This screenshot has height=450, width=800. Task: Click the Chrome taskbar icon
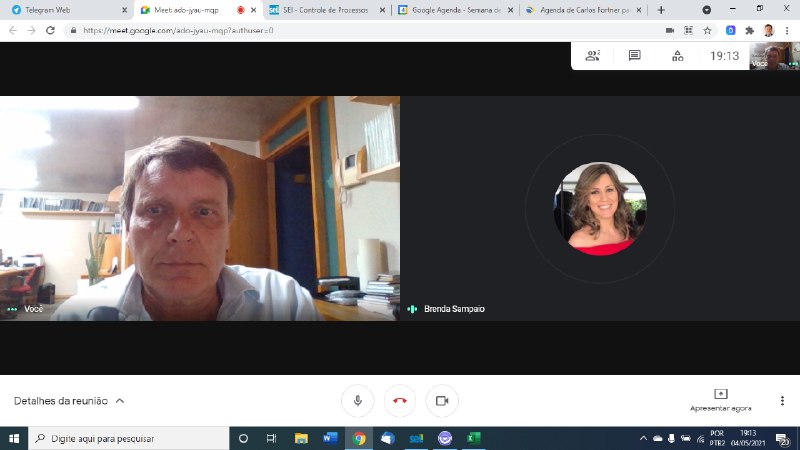359,438
